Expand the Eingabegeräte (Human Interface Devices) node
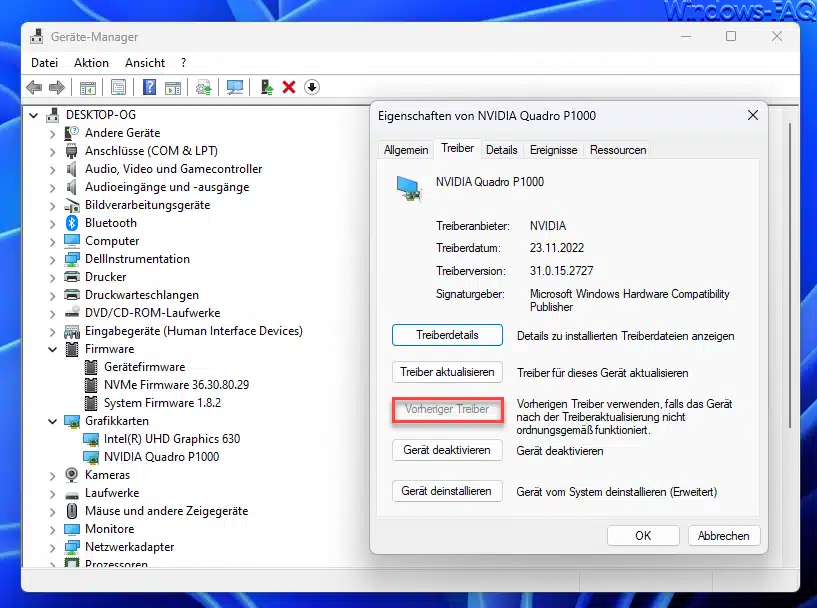817x608 pixels. [52, 332]
